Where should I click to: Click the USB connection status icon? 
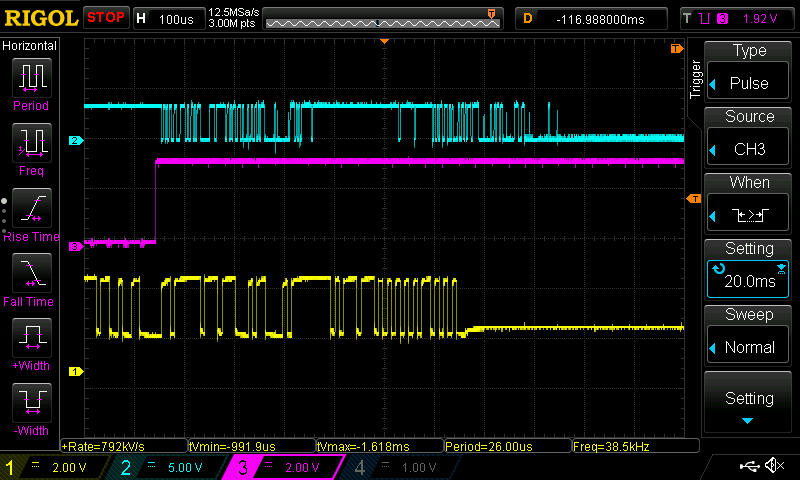[750, 466]
